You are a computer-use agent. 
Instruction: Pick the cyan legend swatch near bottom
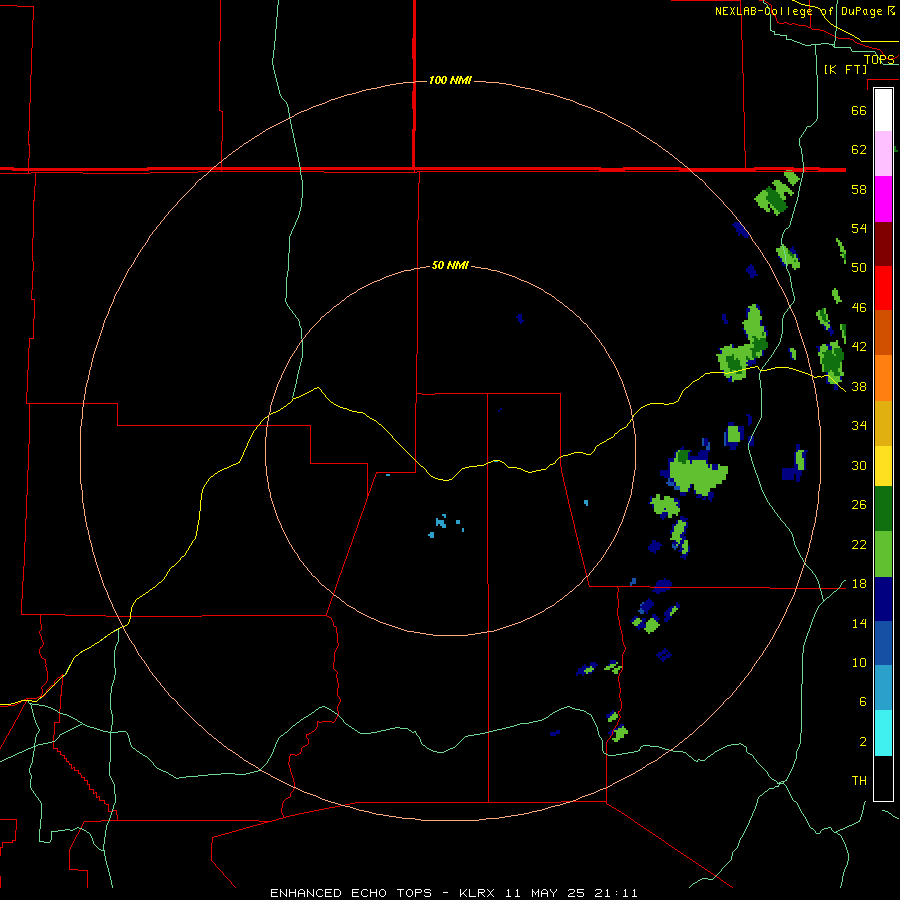(883, 732)
